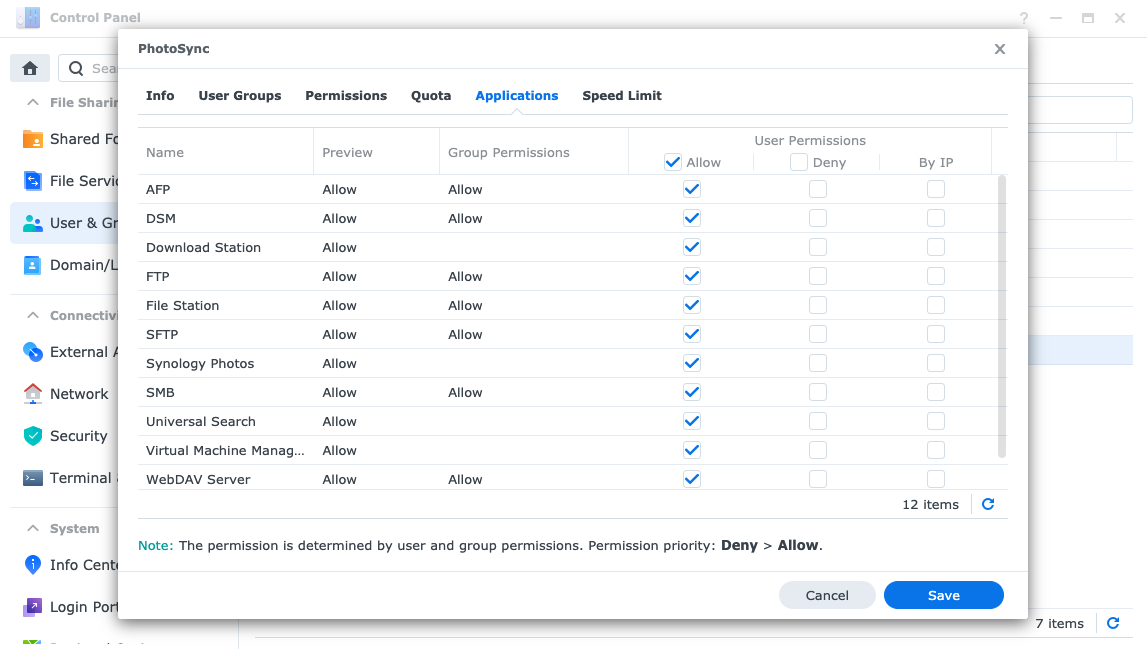The width and height of the screenshot is (1147, 649).
Task: Uncheck Allow for Synology Photos
Action: pyautogui.click(x=692, y=363)
